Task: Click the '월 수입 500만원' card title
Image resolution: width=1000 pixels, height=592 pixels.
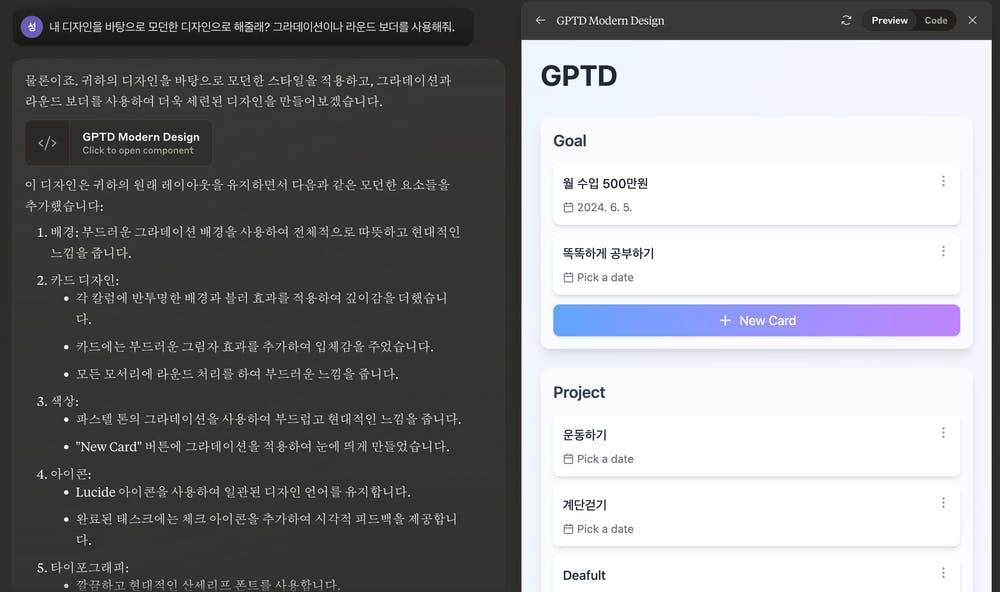Action: click(x=605, y=184)
